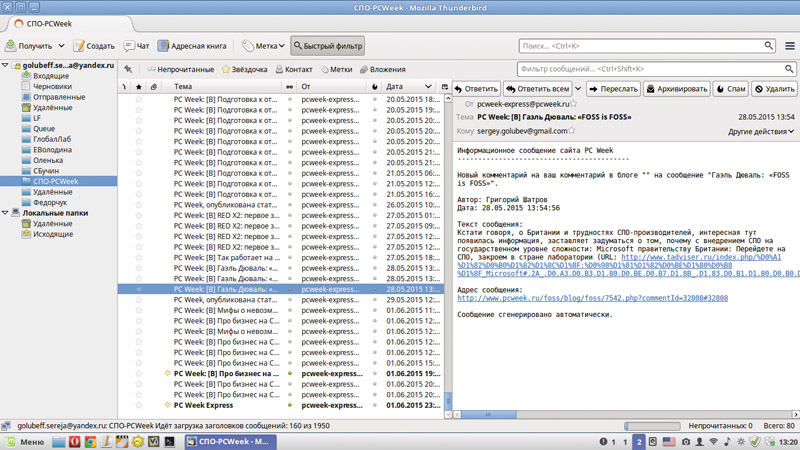Open the file manager from the taskbar
Image resolution: width=800 pixels, height=450 pixels.
coord(59,442)
